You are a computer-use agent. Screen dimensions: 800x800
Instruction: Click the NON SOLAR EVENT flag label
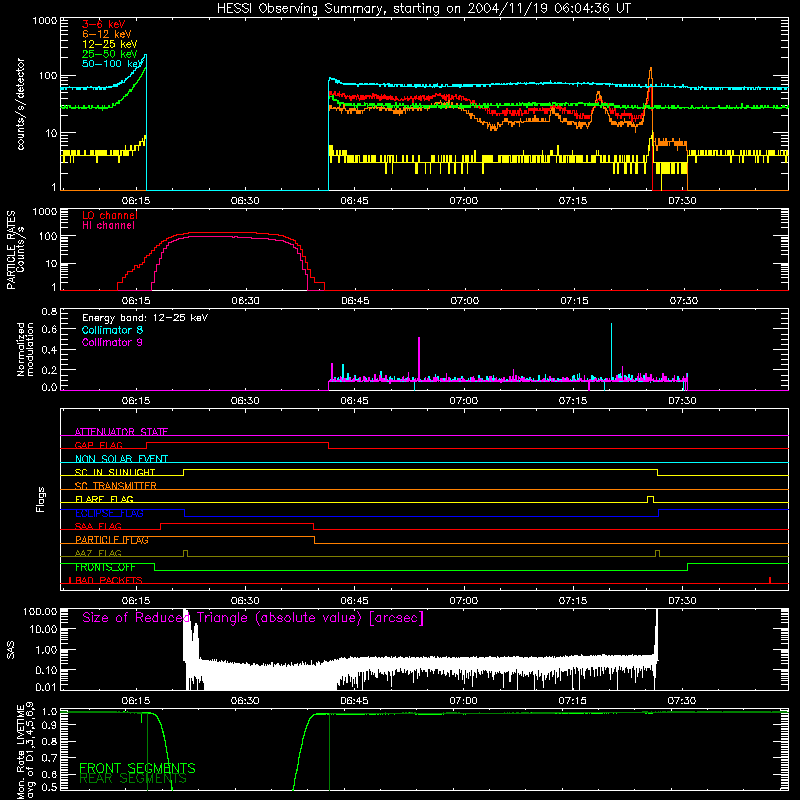pos(121,459)
